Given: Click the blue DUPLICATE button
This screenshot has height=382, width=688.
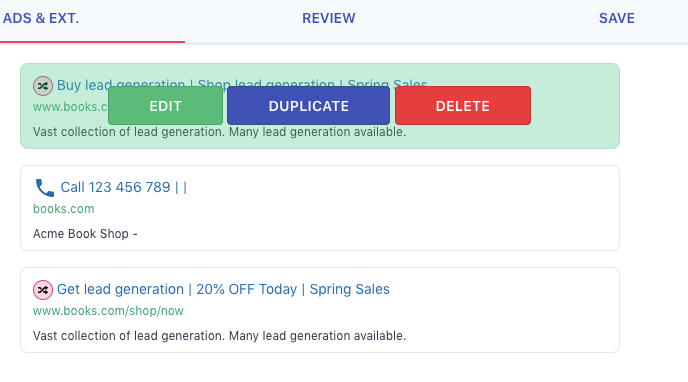Looking at the screenshot, I should (x=308, y=106).
